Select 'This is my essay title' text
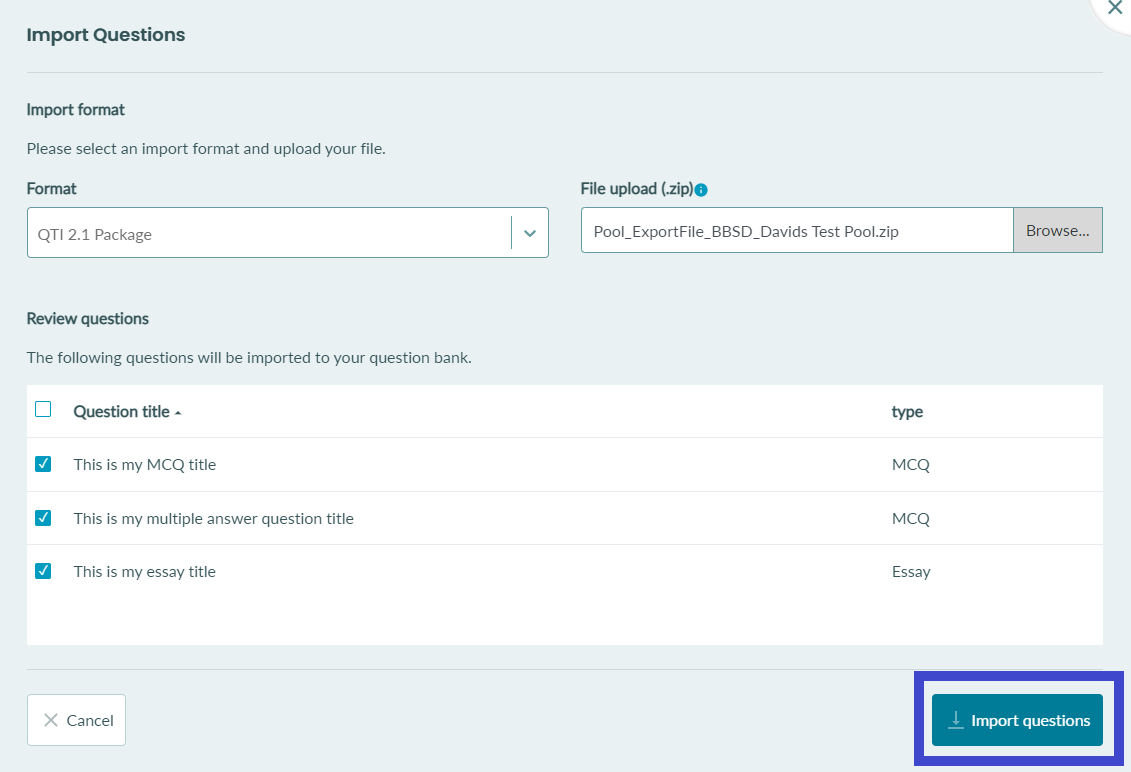 pyautogui.click(x=145, y=571)
